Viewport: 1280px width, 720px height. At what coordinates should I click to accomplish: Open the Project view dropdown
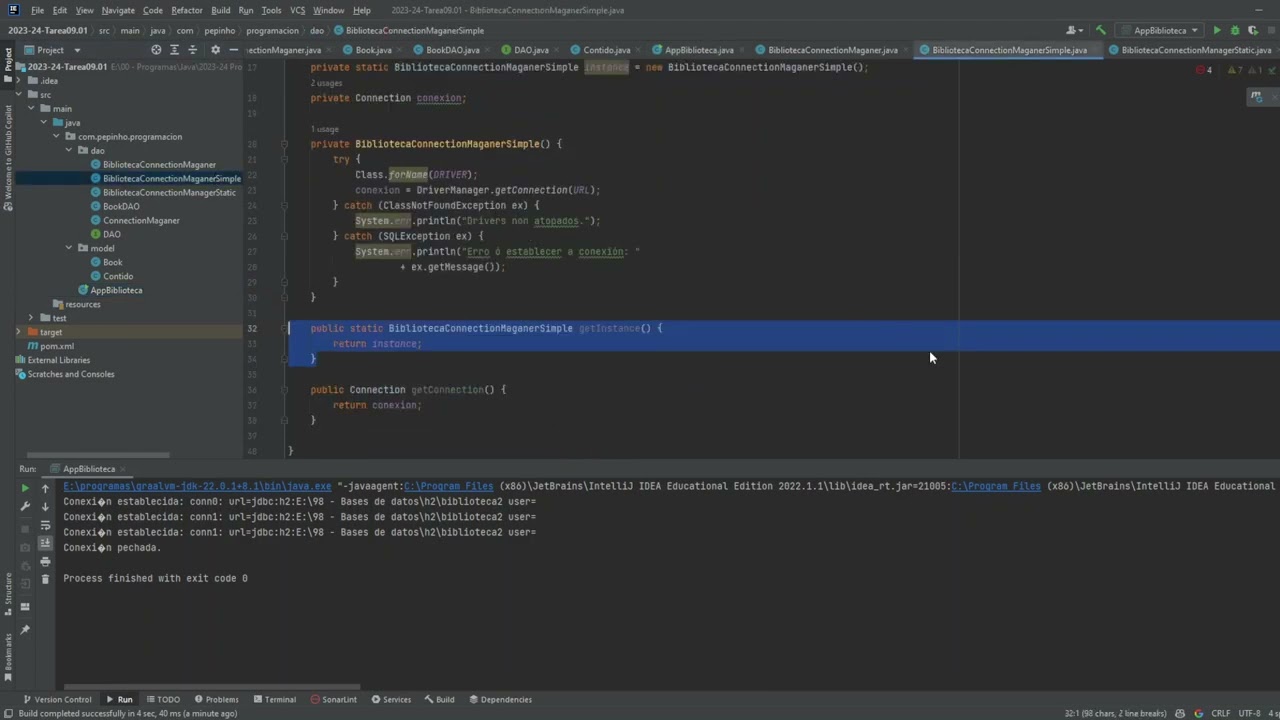coord(52,50)
